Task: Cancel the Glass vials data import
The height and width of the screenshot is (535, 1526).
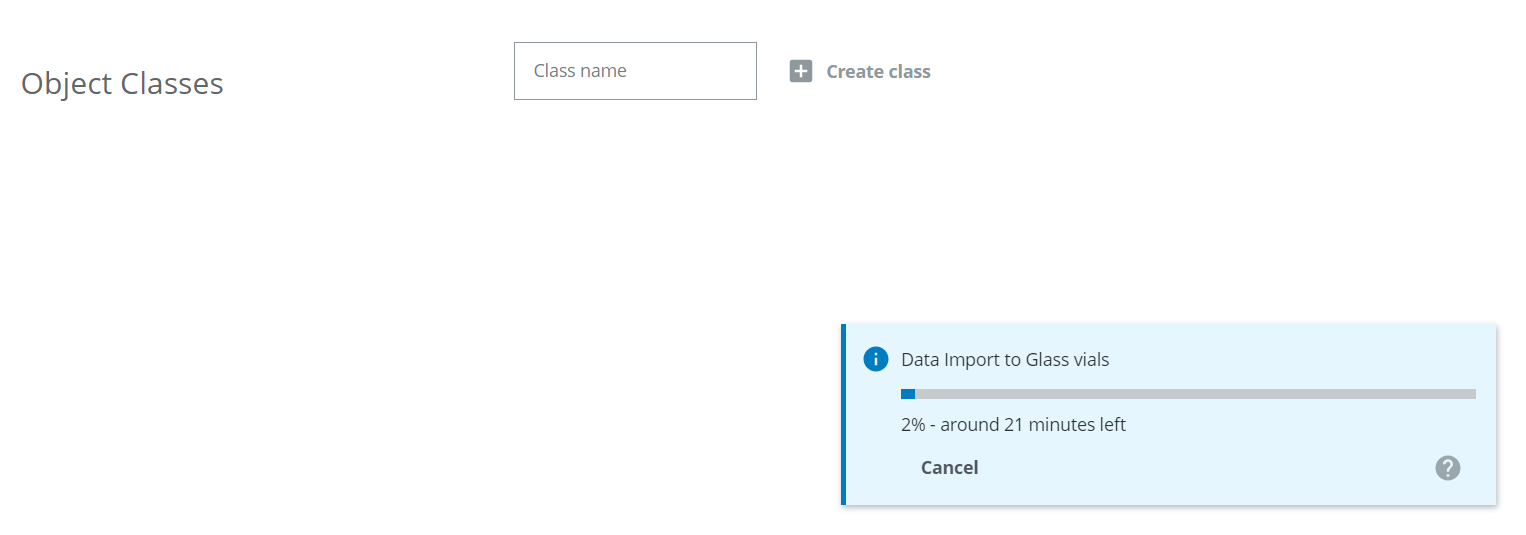Action: pos(949,468)
